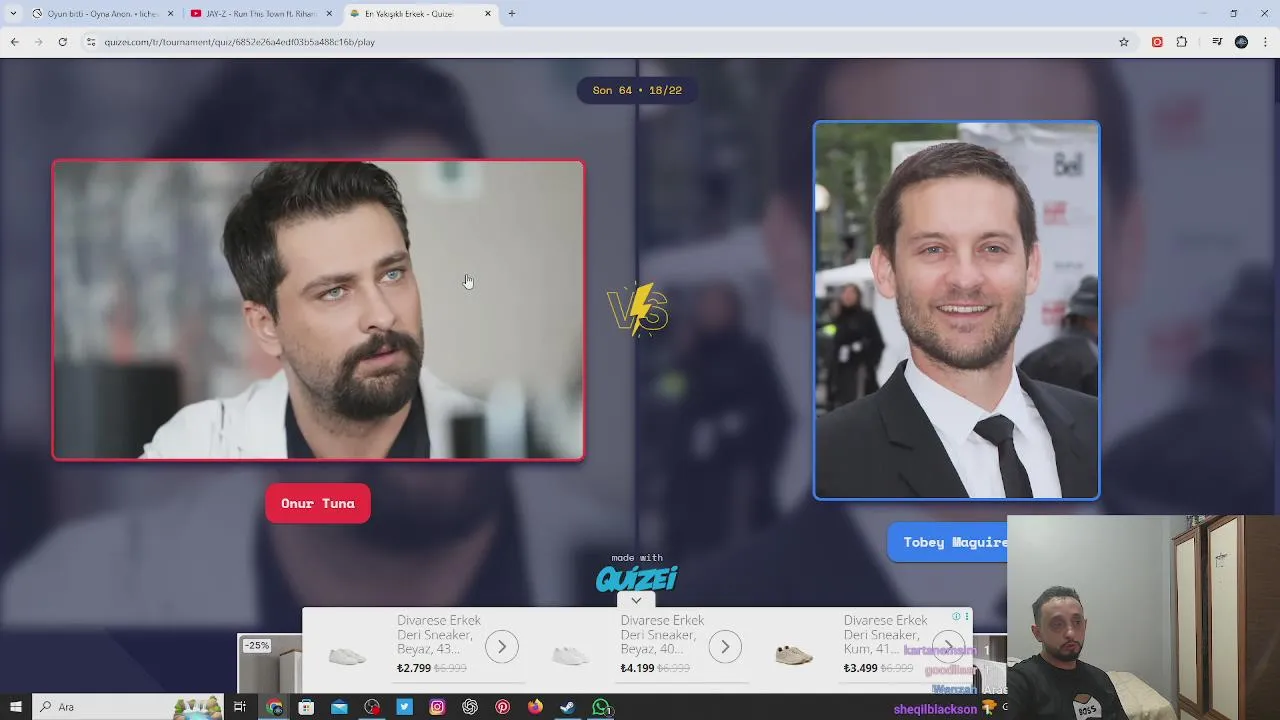Open the tab search dropdown arrow
The width and height of the screenshot is (1280, 720).
(13, 14)
